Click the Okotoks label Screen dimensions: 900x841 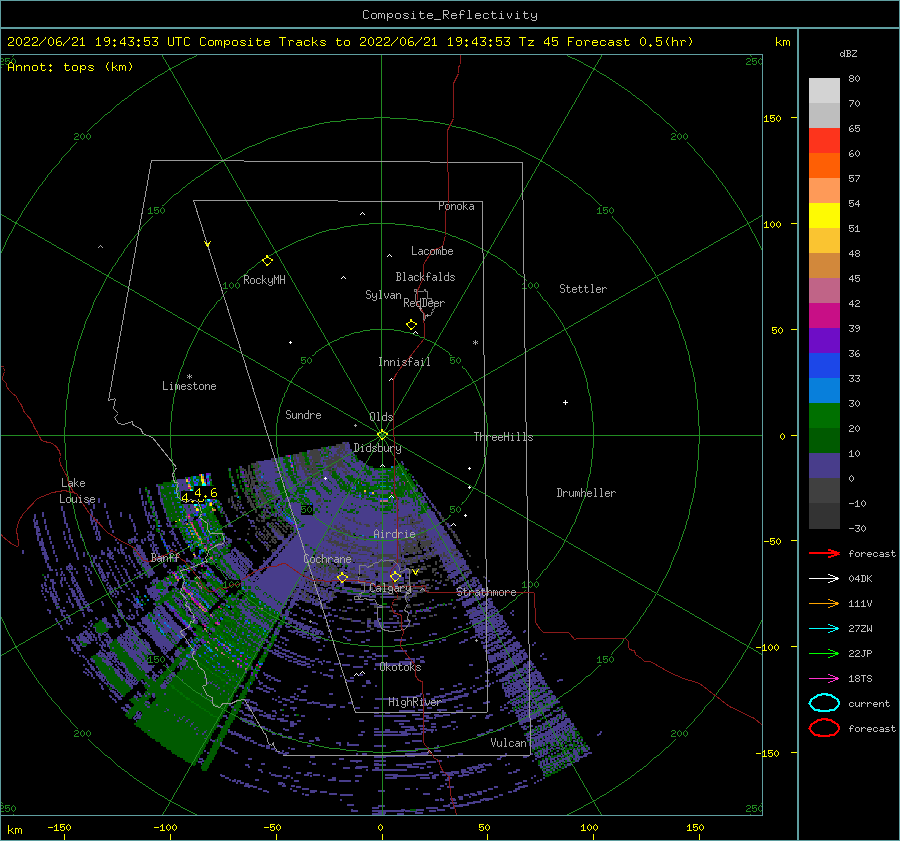[400, 667]
